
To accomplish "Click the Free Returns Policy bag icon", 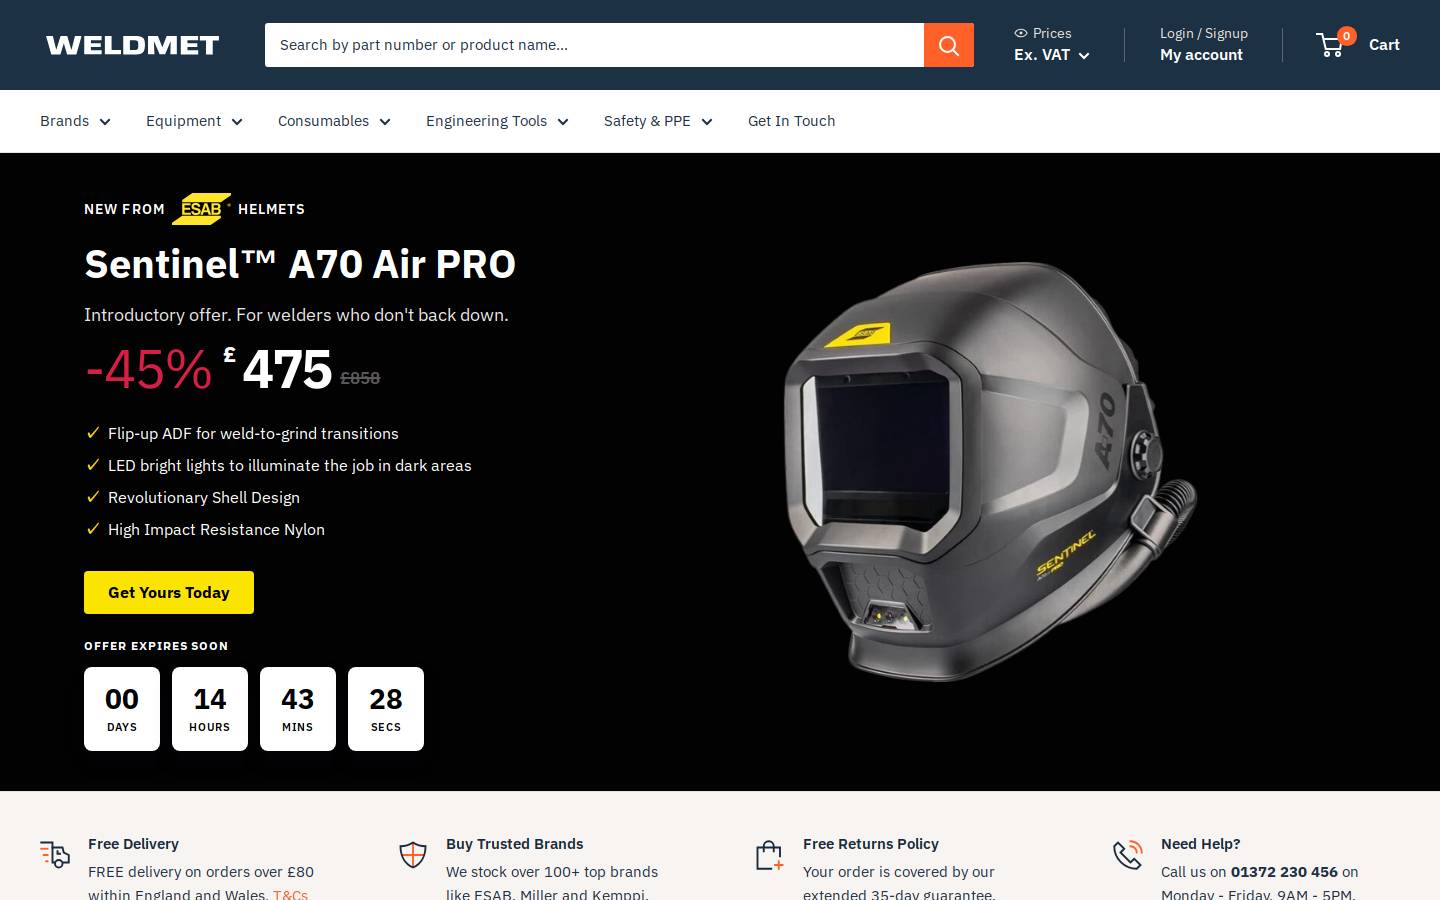I will [x=769, y=855].
